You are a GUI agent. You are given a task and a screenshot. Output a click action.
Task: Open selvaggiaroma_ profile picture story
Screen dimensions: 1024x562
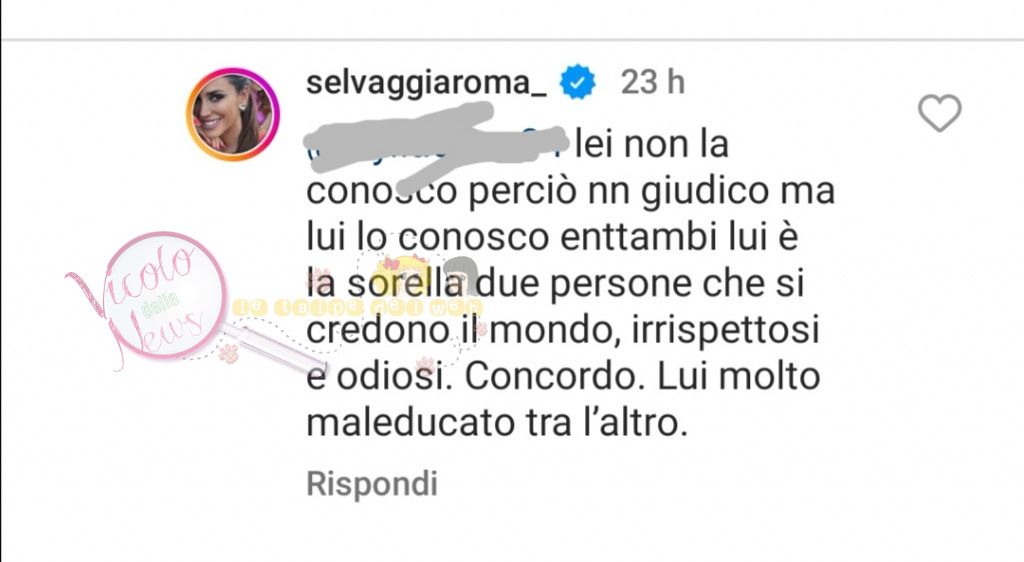click(x=232, y=114)
